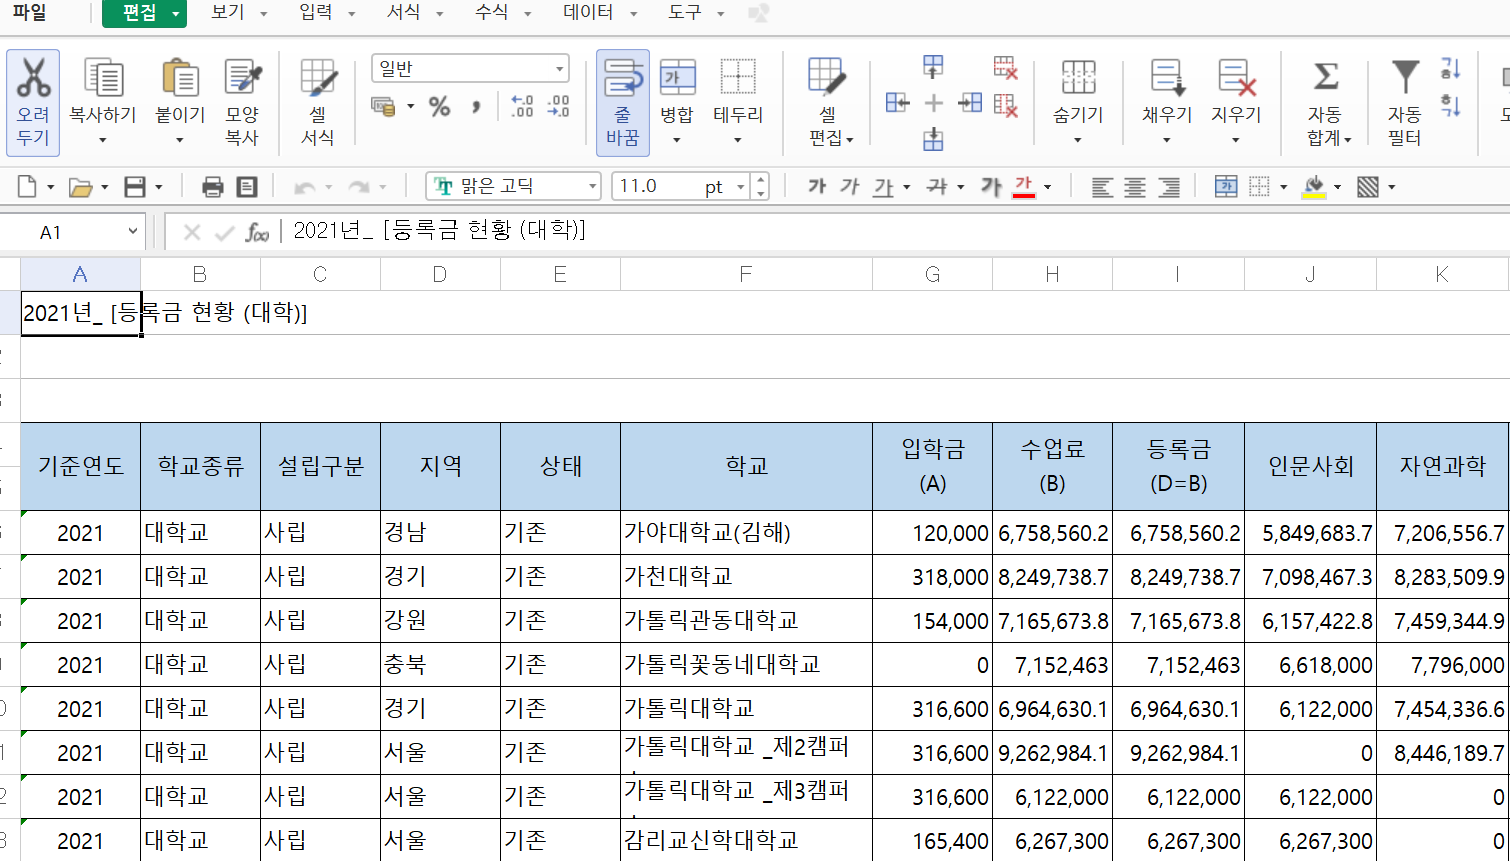This screenshot has width=1510, height=861.
Task: Expand the 붙이기 paste options arrow
Action: point(180,140)
